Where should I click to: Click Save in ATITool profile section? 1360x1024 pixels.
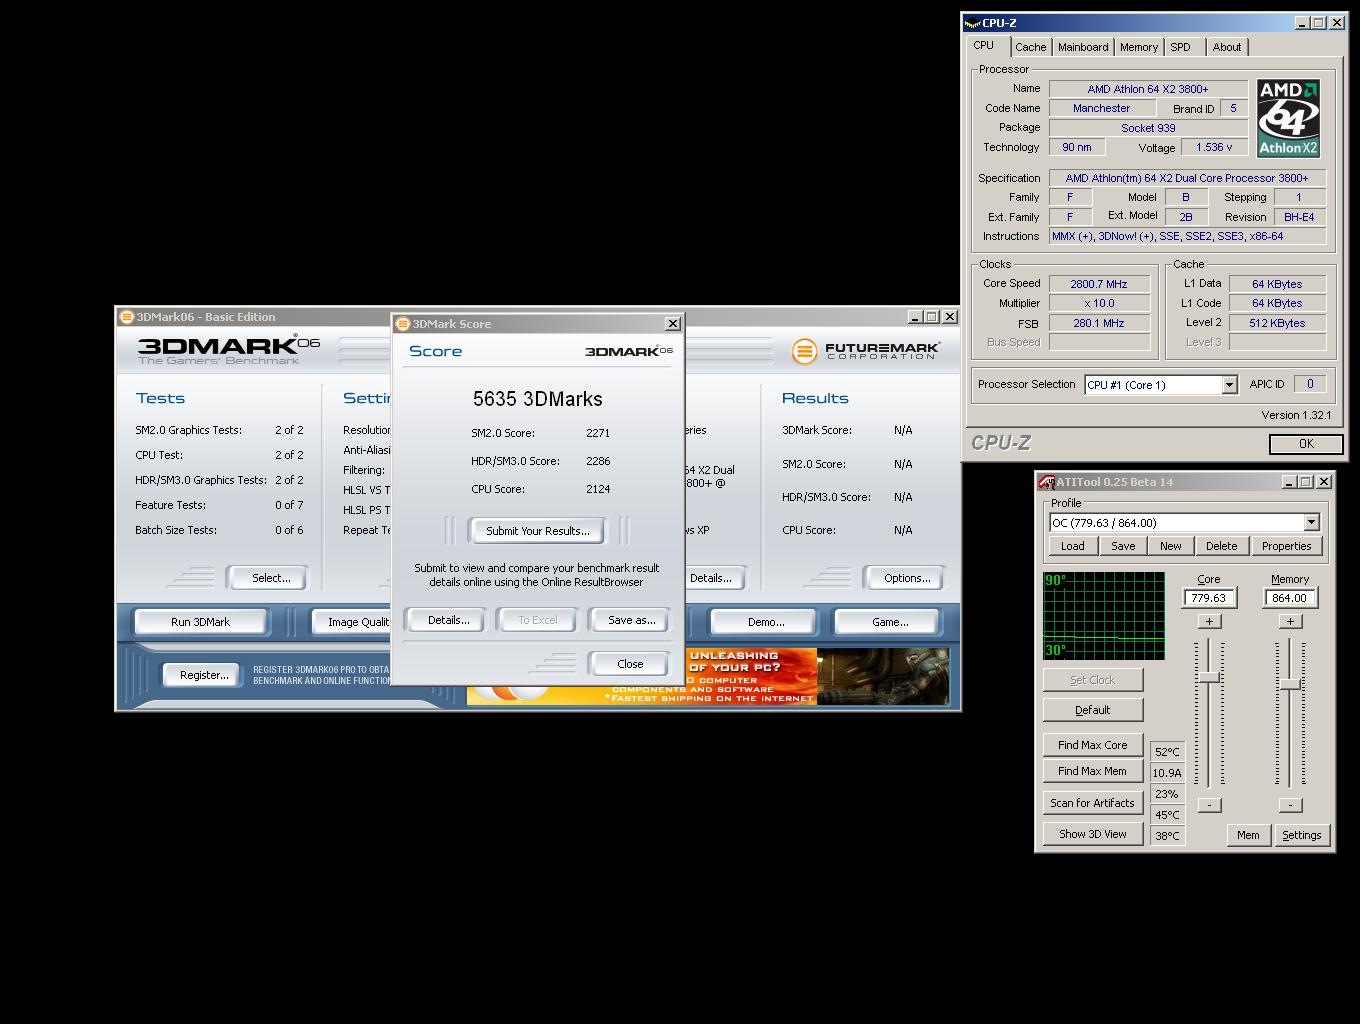[1123, 546]
